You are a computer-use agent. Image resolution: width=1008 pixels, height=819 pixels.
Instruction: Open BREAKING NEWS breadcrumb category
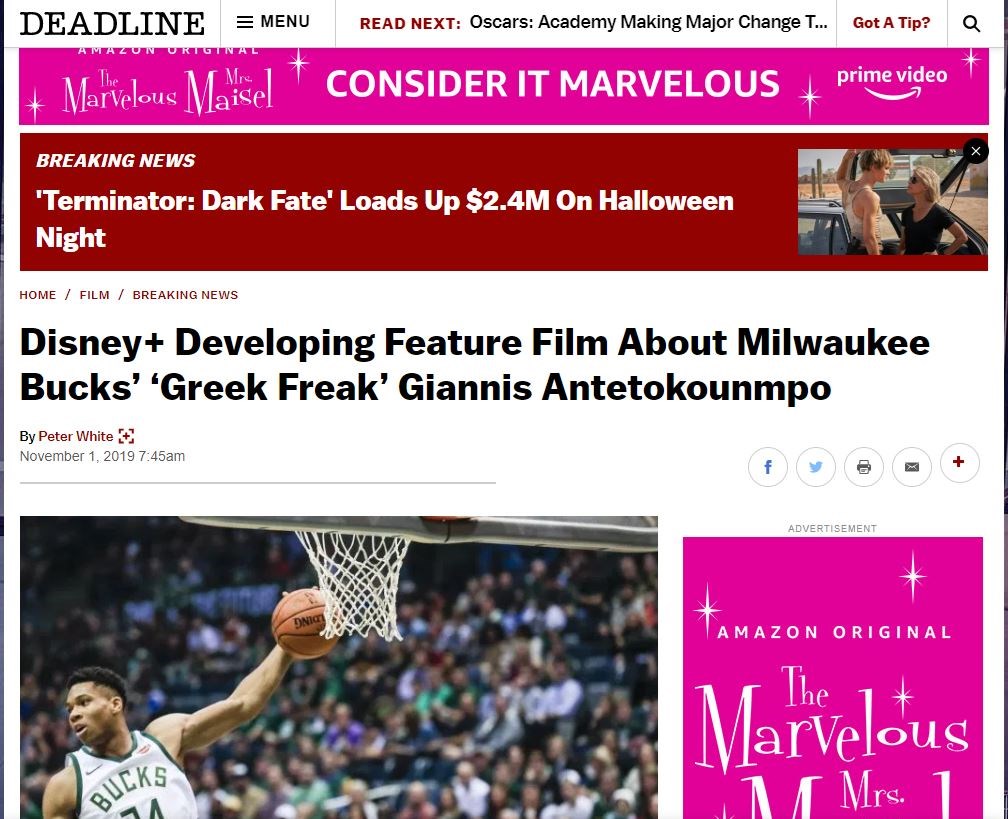[185, 295]
